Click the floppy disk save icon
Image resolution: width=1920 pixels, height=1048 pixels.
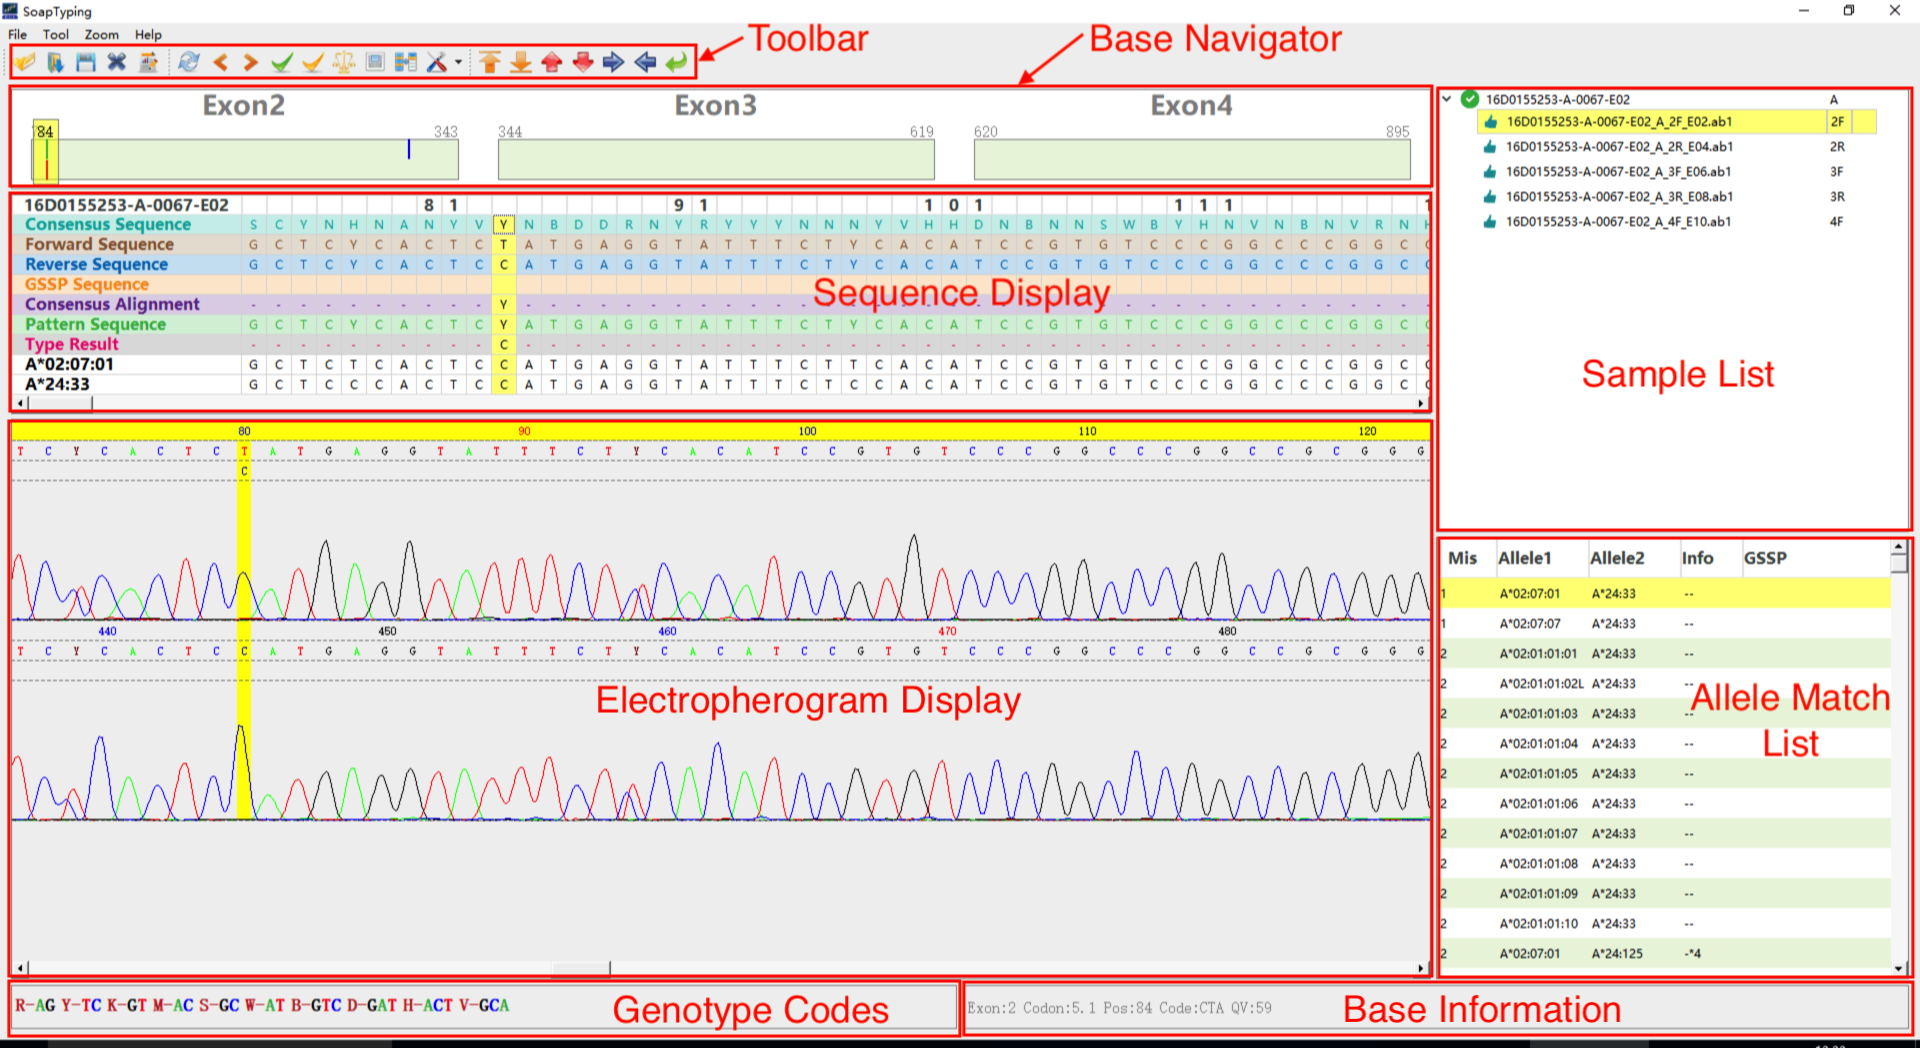pos(86,62)
